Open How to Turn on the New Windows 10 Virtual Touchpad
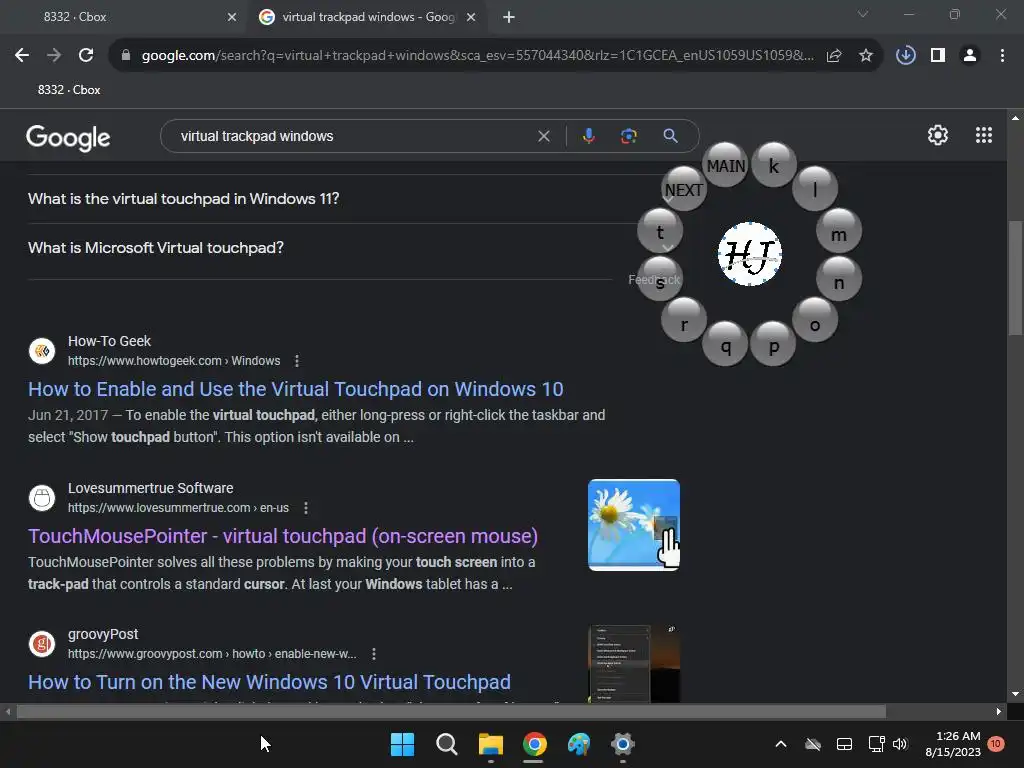Viewport: 1024px width, 768px height. tap(269, 682)
